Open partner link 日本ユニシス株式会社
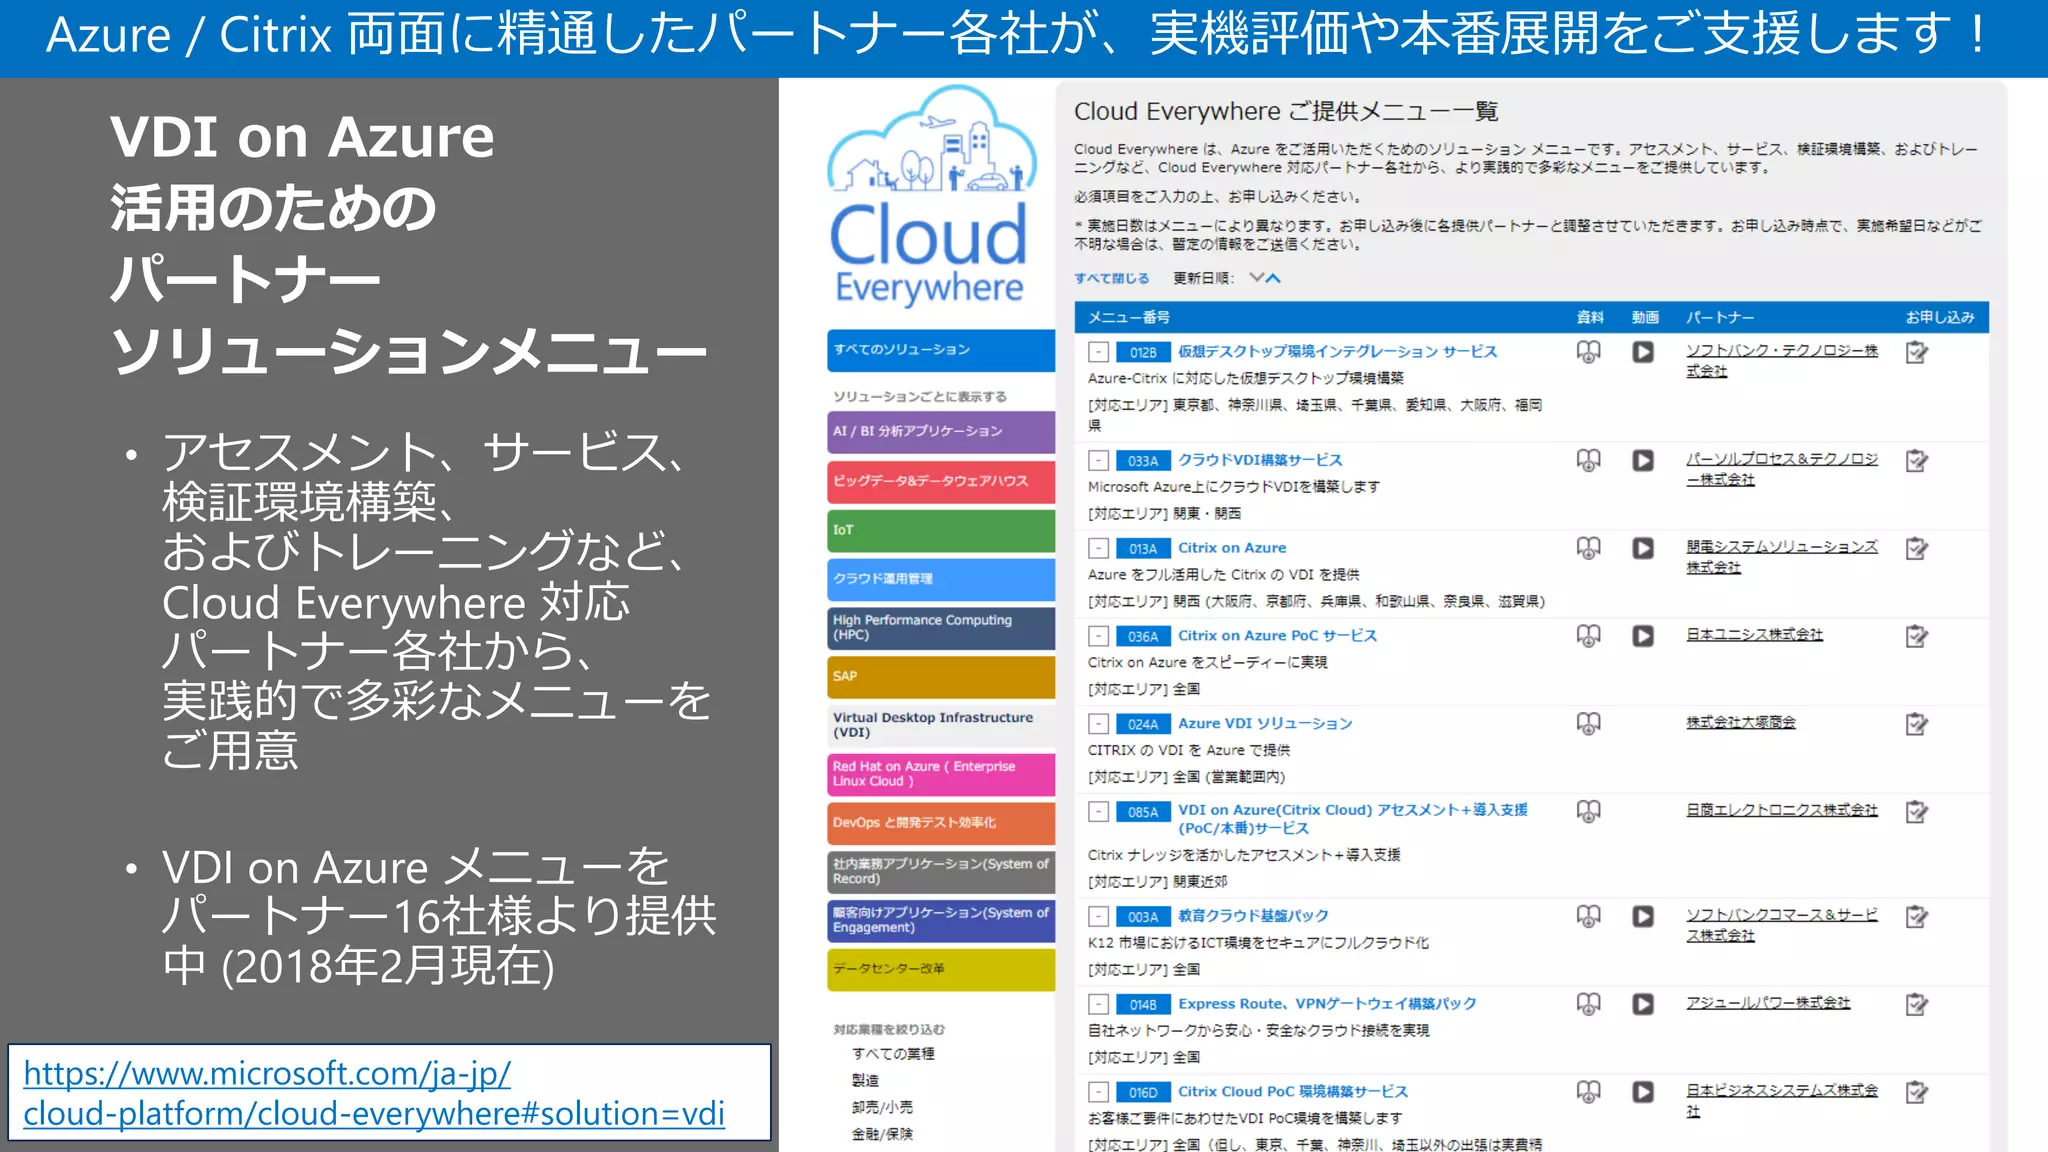This screenshot has width=2048, height=1152. (1754, 635)
